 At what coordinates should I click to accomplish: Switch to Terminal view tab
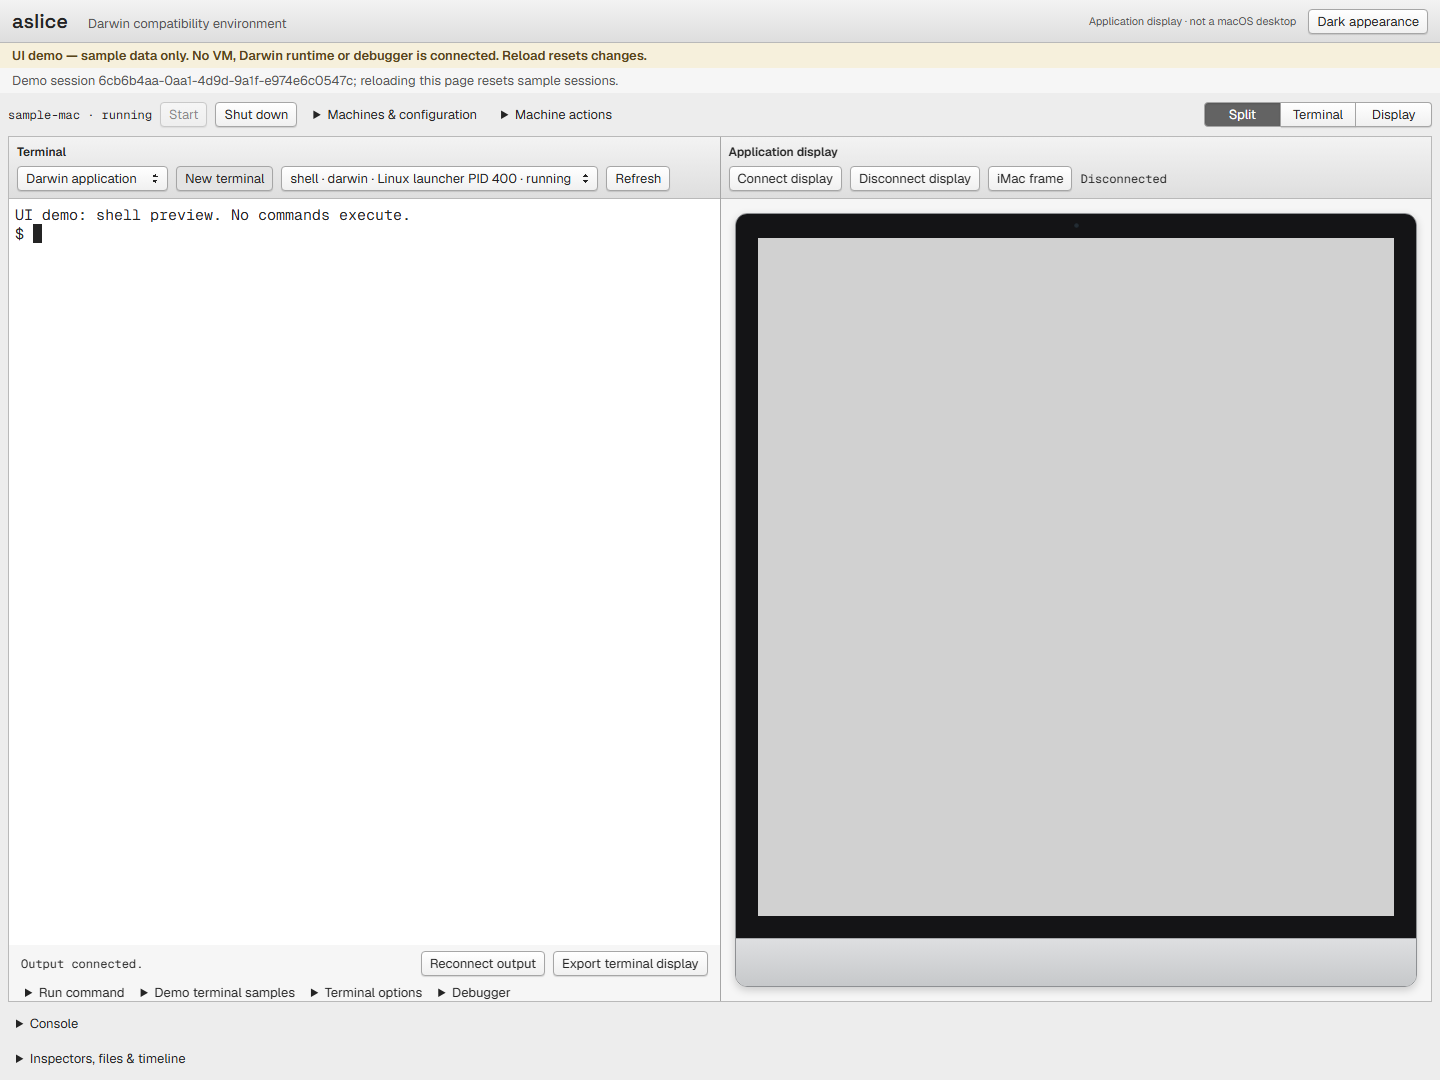click(1317, 115)
